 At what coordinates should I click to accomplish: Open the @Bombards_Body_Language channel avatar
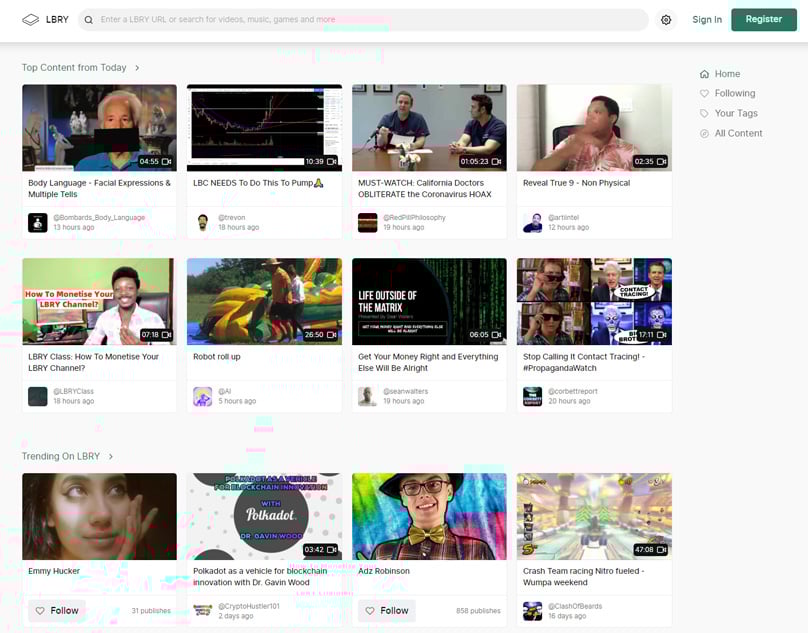click(x=38, y=223)
